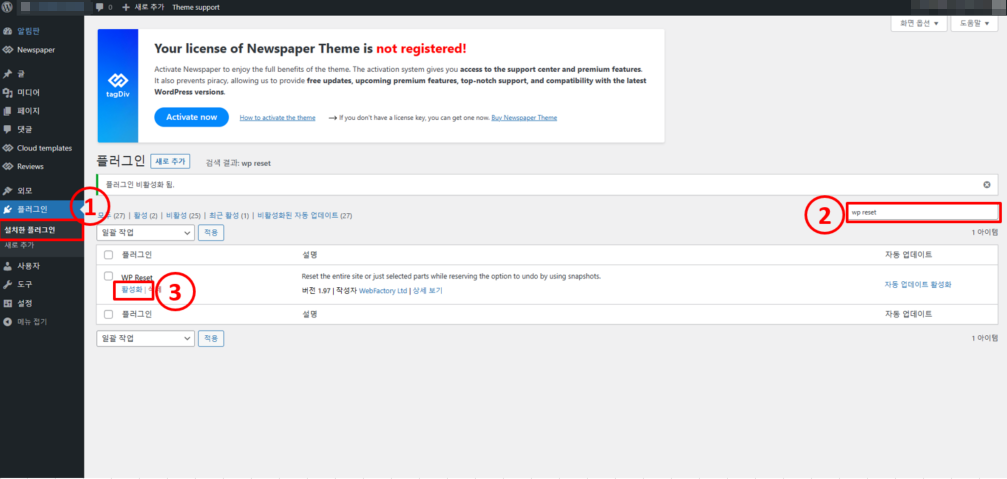The width and height of the screenshot is (1007, 479).
Task: Click 활성화 link under WP Reset
Action: [132, 290]
